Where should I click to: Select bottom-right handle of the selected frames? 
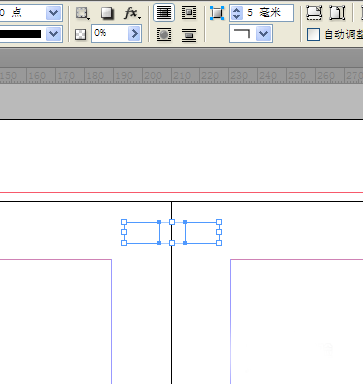click(219, 243)
